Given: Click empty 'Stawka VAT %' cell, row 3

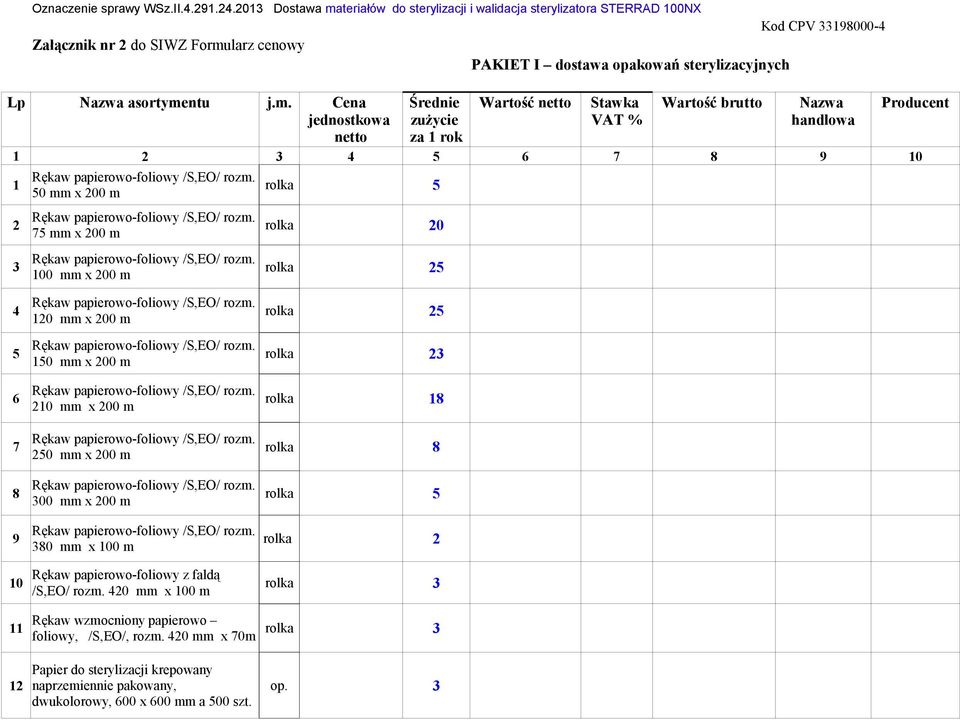Looking at the screenshot, I should click(617, 267).
